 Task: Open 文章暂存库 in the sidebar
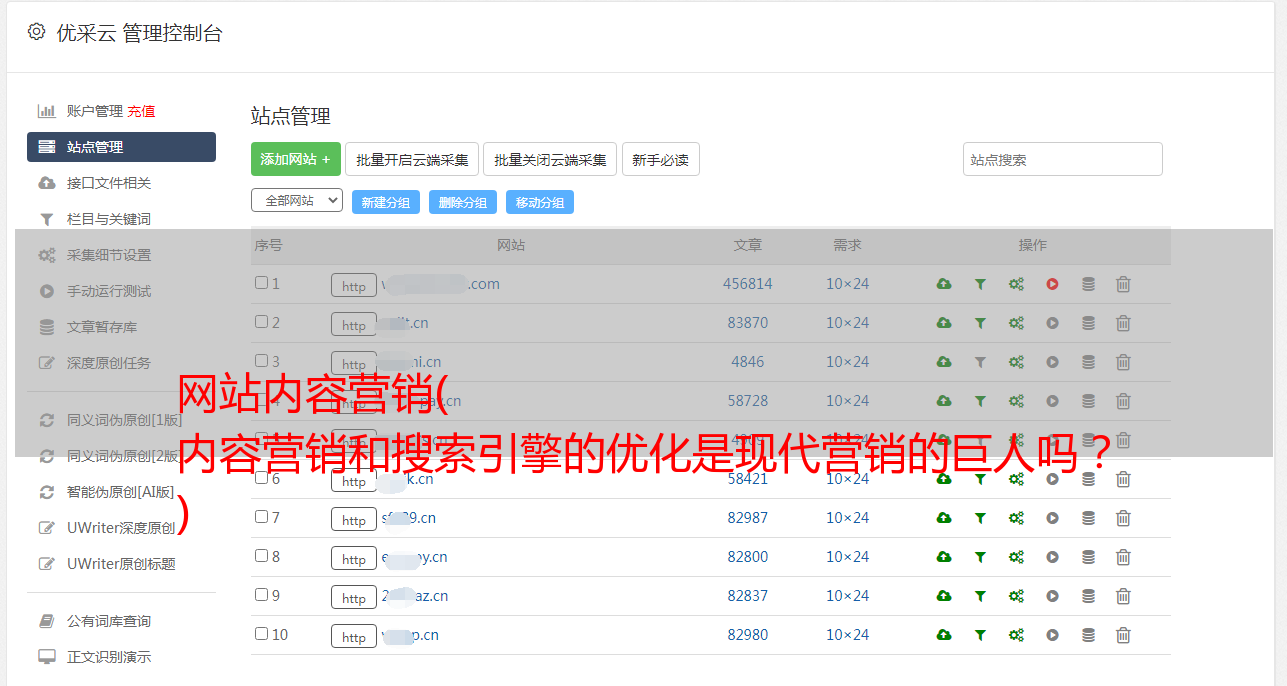[102, 327]
